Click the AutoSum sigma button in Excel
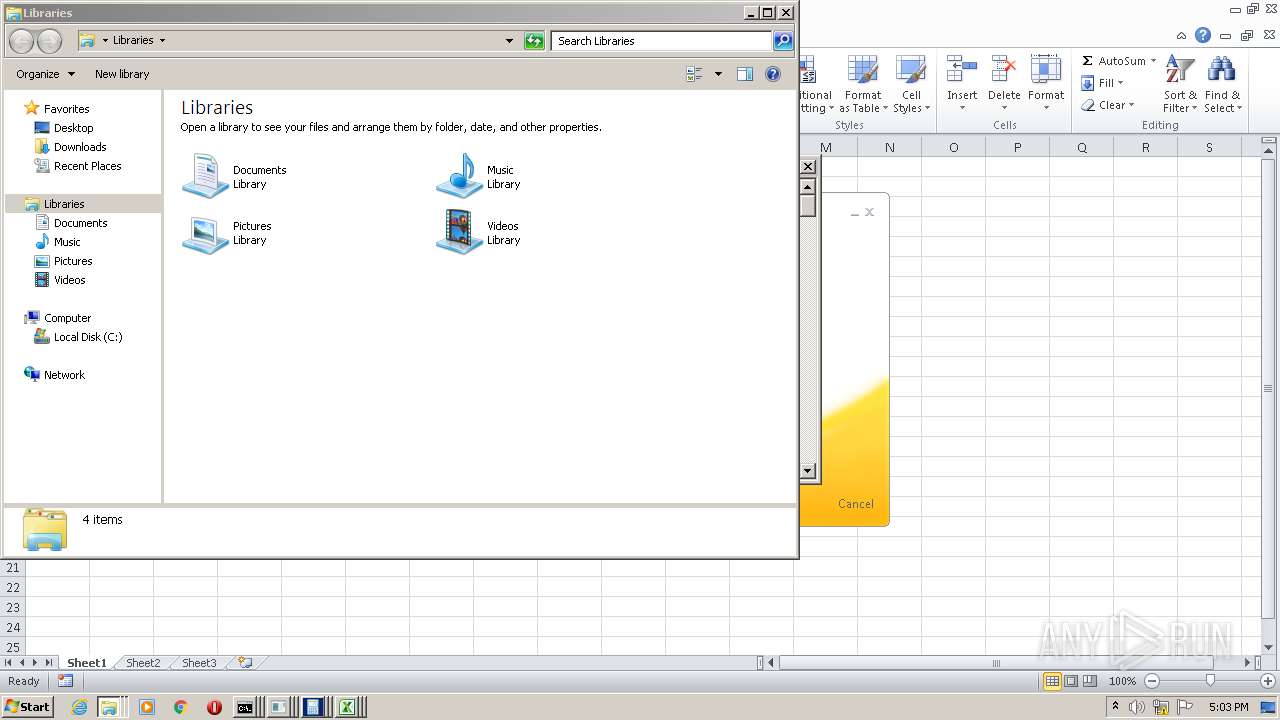This screenshot has height=720, width=1280. (1113, 61)
